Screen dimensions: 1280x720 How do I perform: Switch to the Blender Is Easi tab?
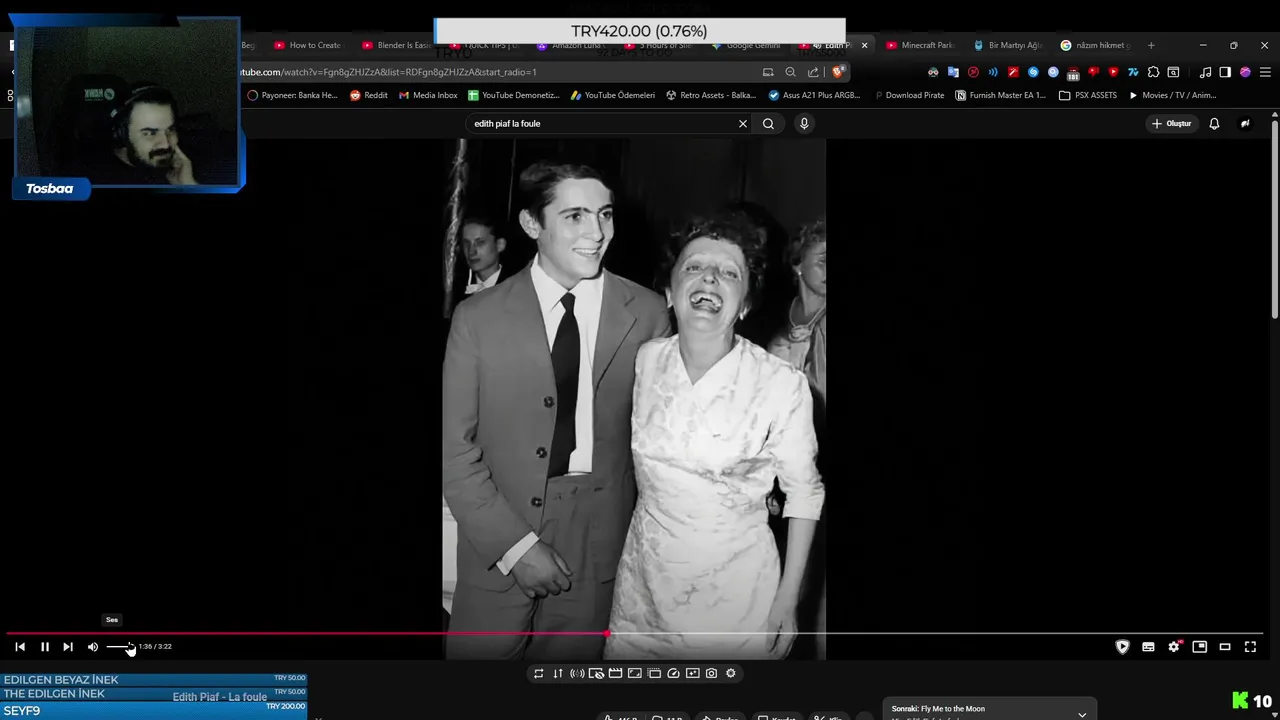tap(398, 45)
